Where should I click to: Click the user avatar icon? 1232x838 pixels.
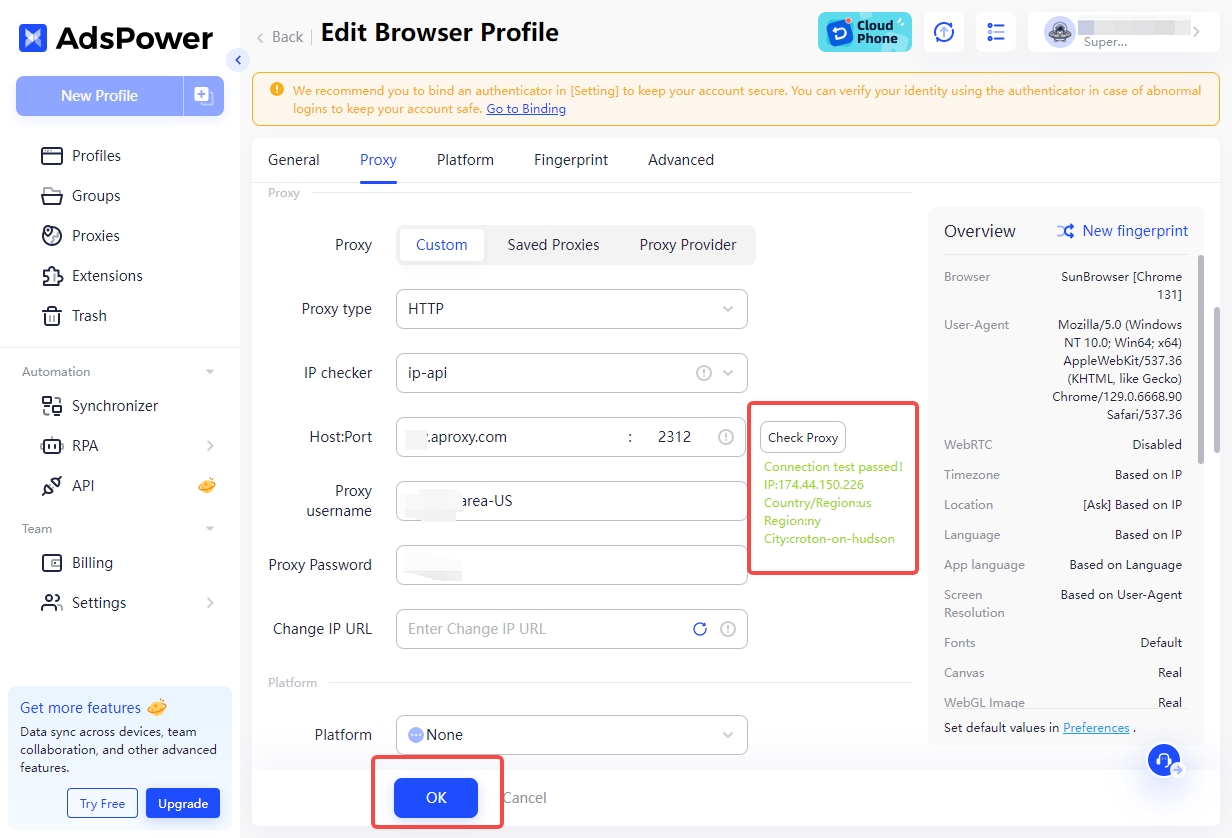(1060, 32)
